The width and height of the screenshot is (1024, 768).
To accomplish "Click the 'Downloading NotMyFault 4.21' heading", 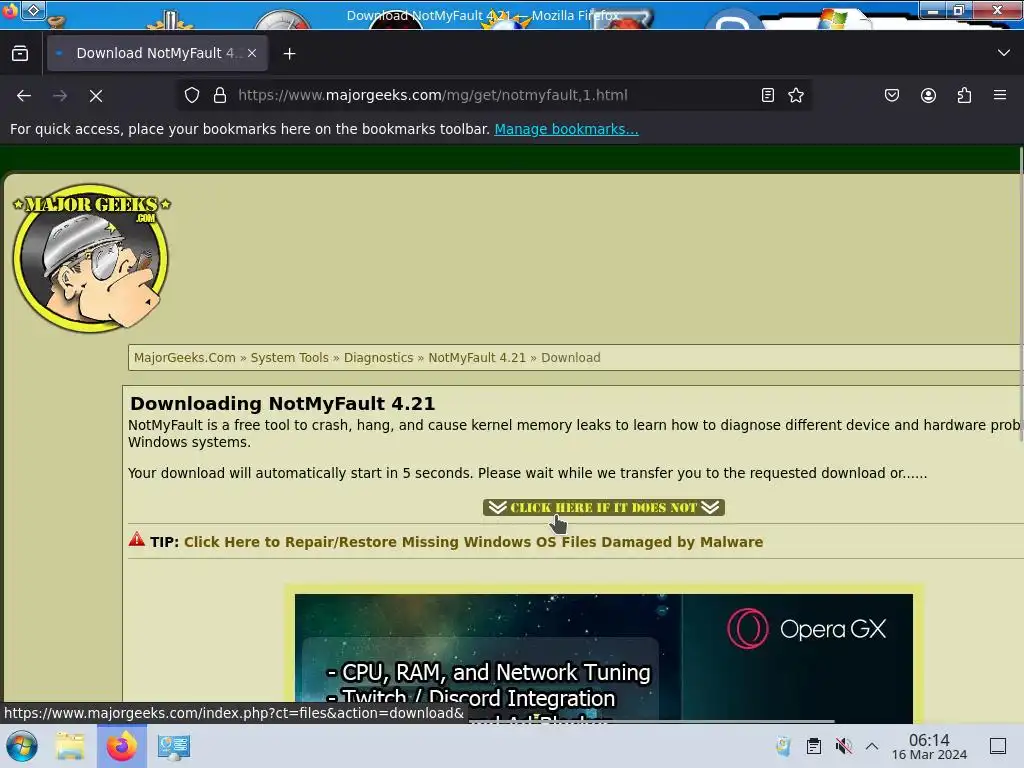I will (x=283, y=404).
